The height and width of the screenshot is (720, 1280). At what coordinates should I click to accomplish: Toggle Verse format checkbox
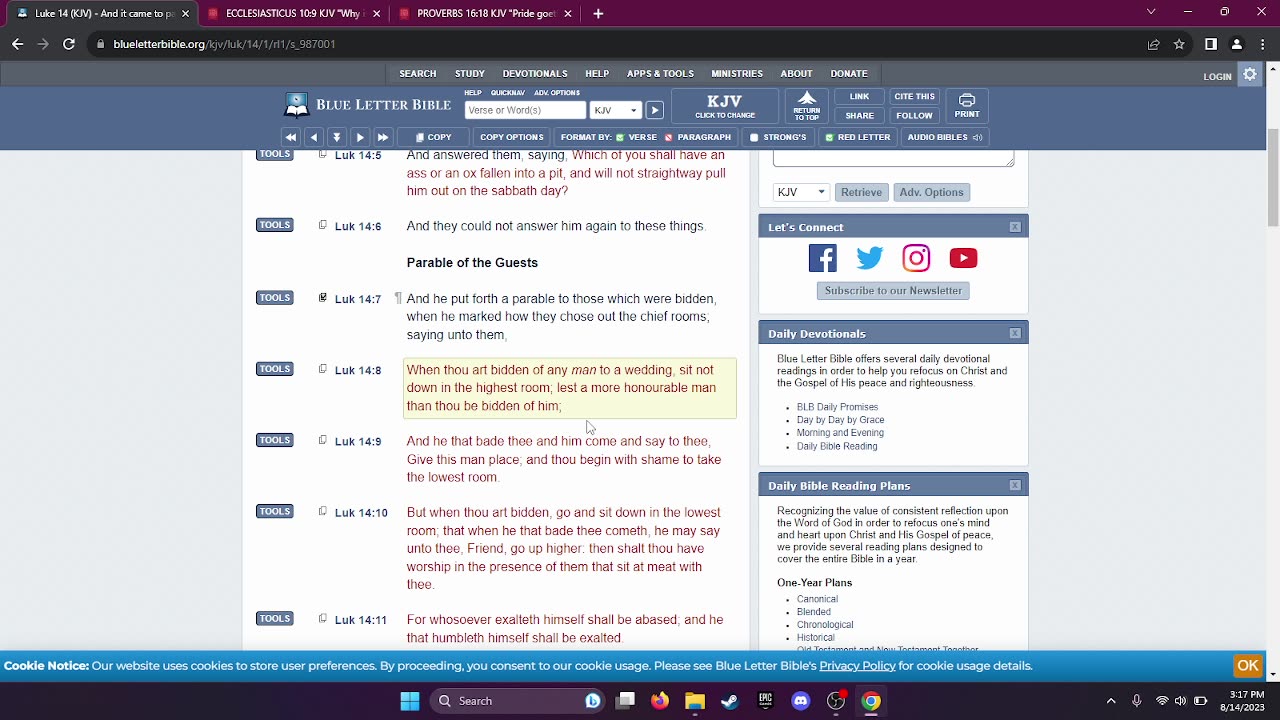(x=621, y=137)
